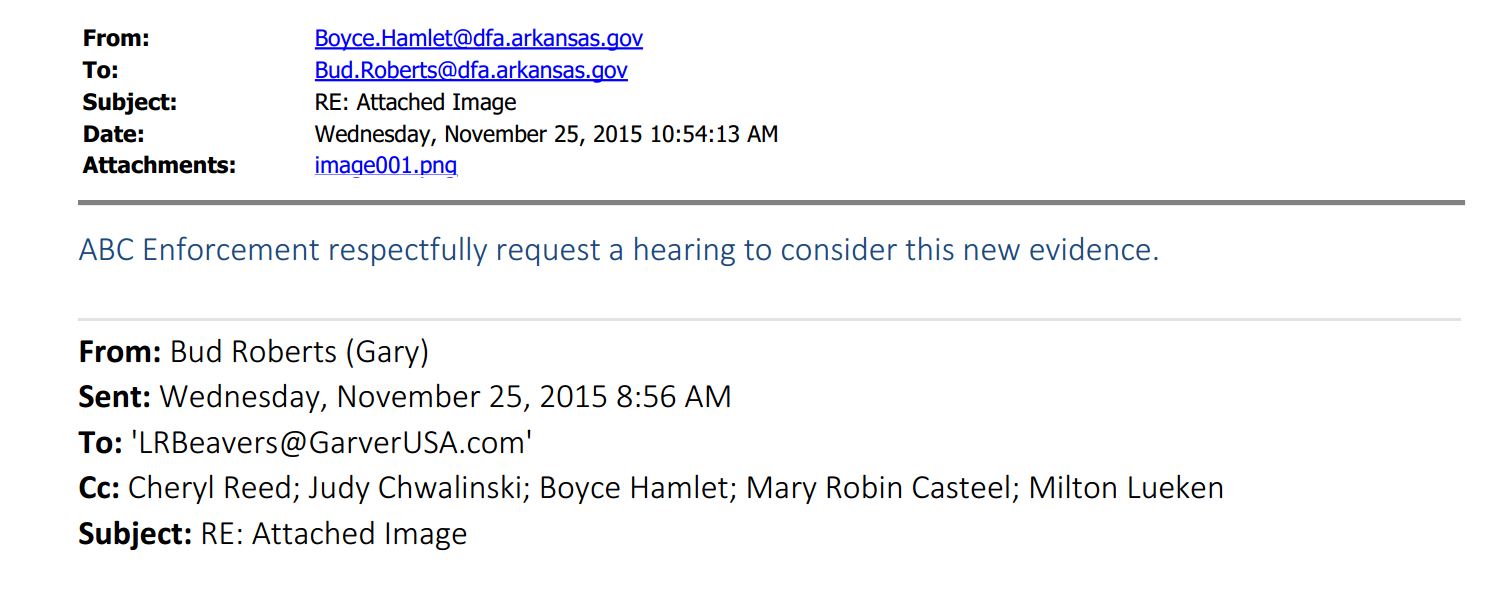Click the thick gray divider below header
The image size is (1503, 602).
771,202
